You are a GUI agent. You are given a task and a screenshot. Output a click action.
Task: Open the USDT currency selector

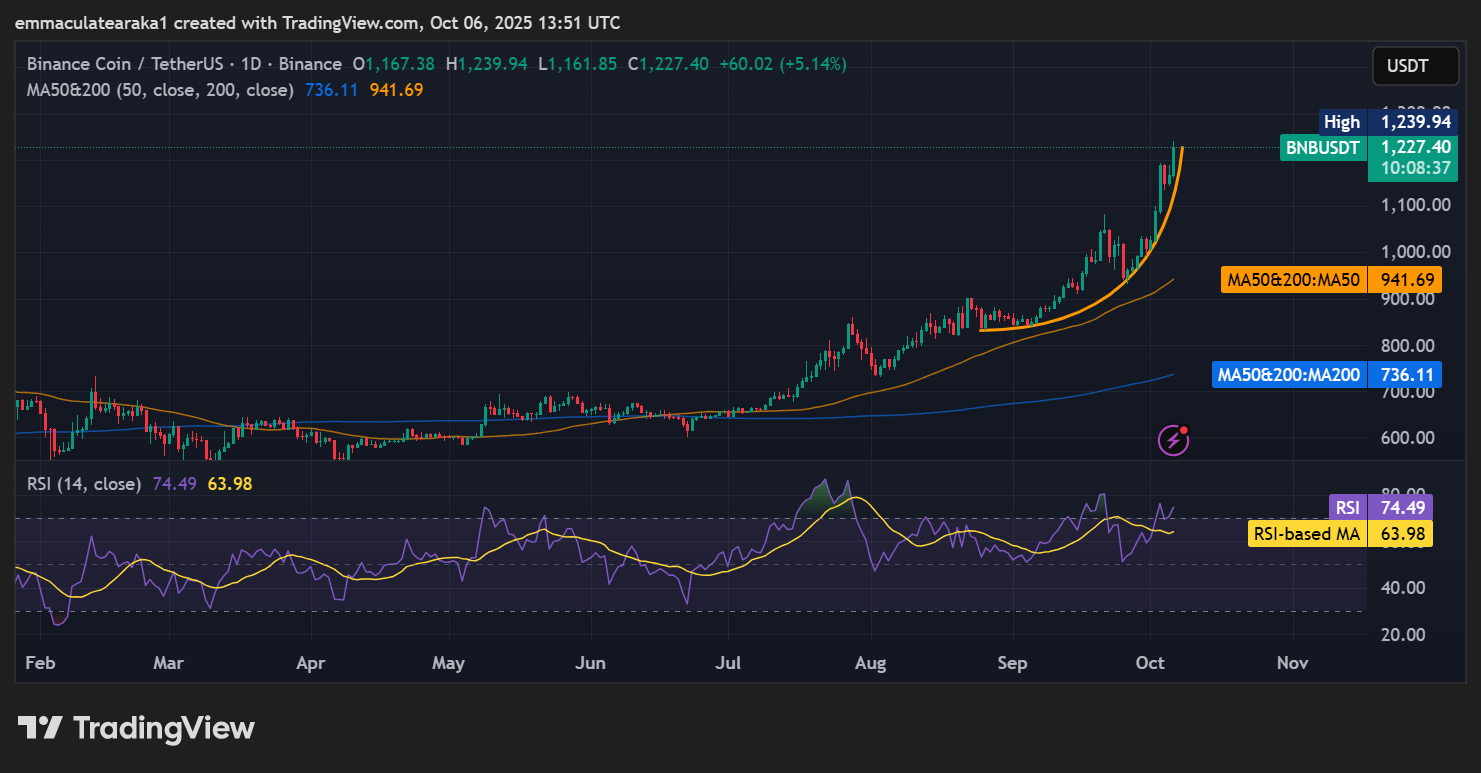1407,67
